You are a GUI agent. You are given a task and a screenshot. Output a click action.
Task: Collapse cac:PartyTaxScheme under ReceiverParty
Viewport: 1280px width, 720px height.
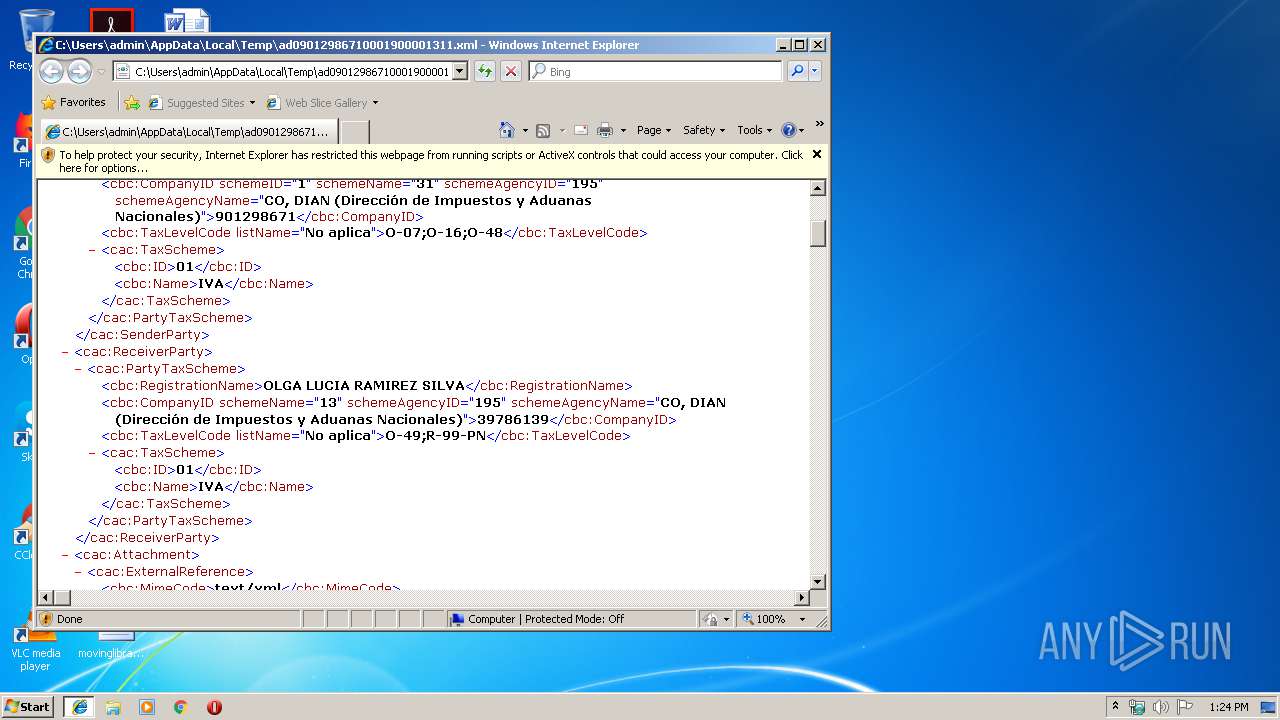pos(79,369)
